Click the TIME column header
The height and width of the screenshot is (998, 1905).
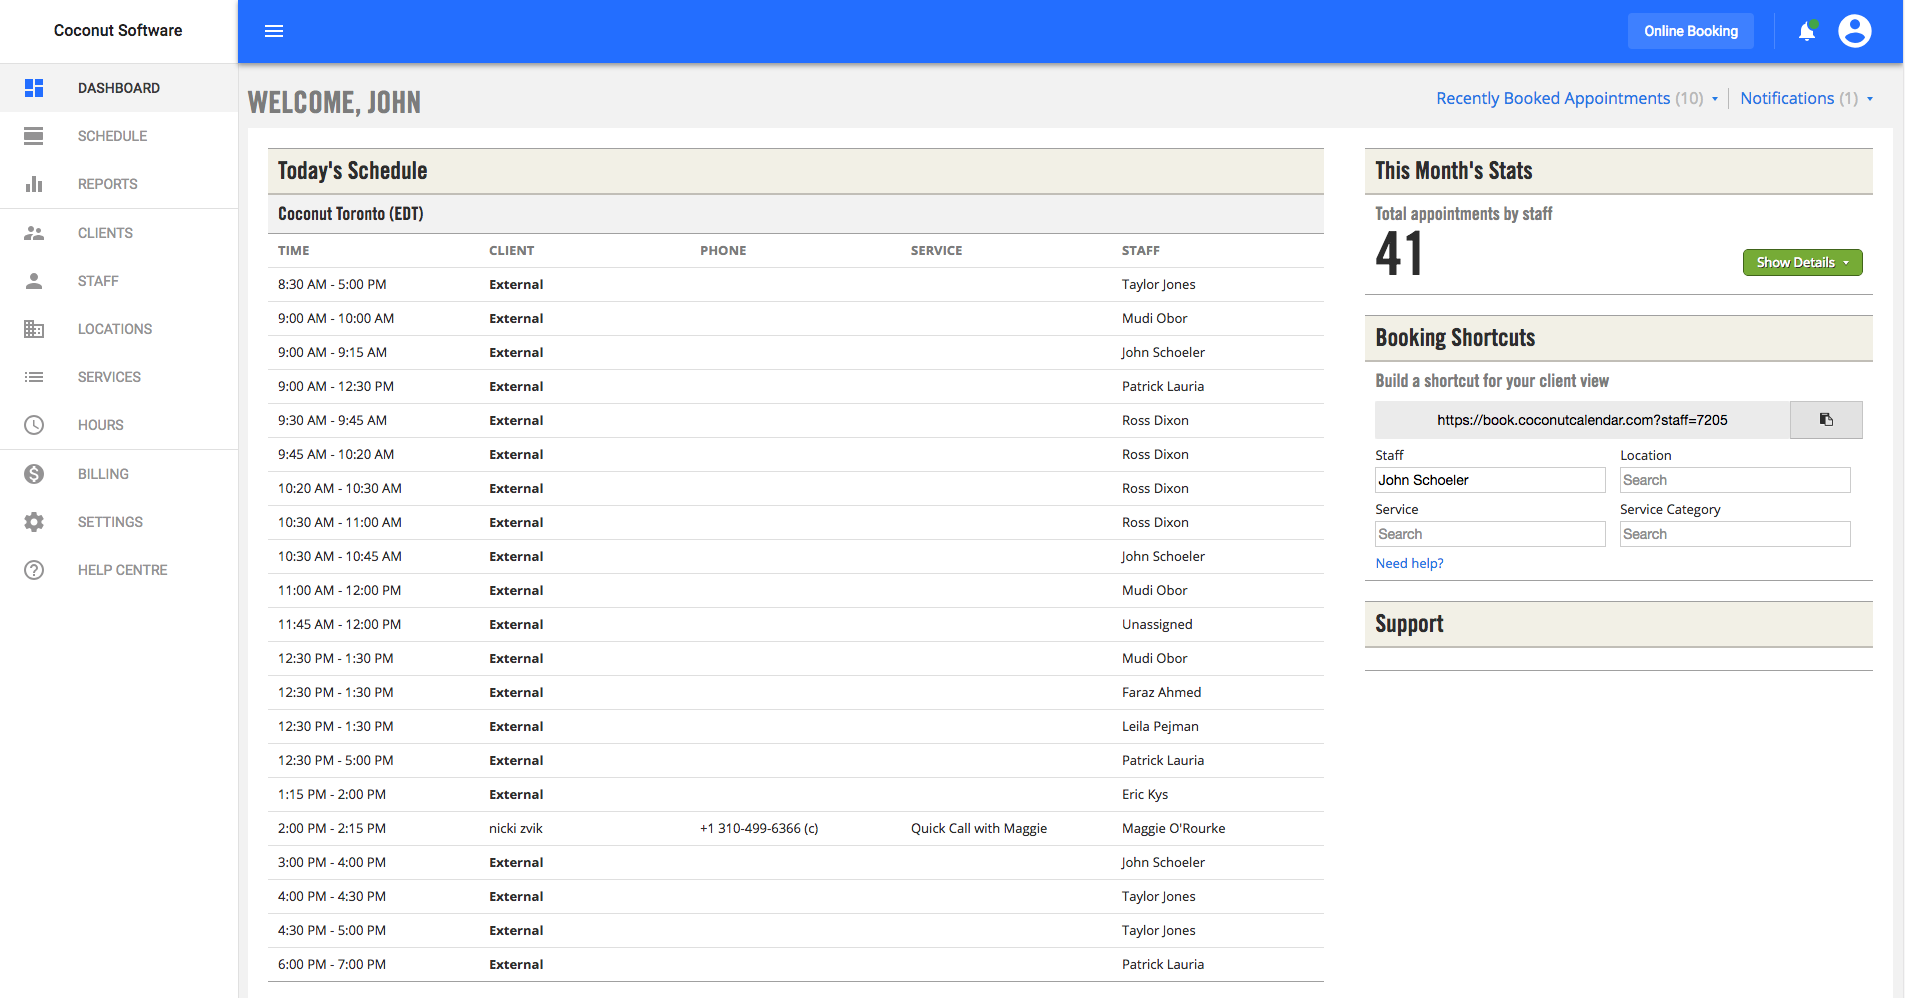tap(294, 251)
